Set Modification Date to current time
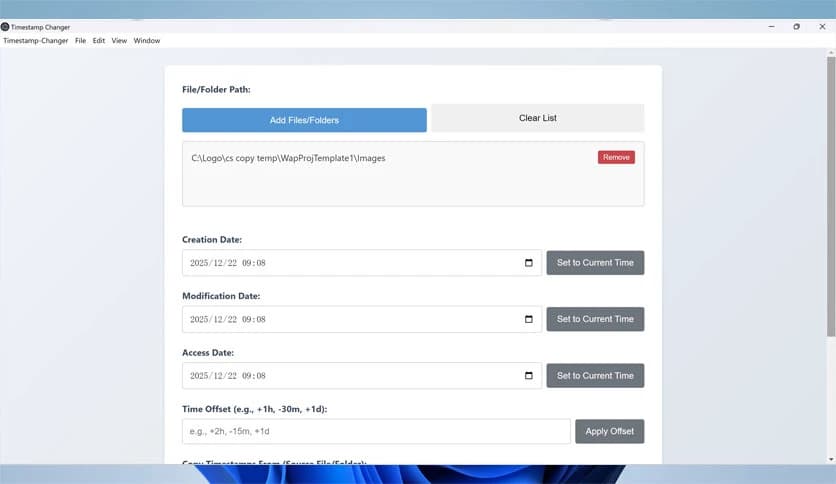The image size is (836, 484). point(595,319)
